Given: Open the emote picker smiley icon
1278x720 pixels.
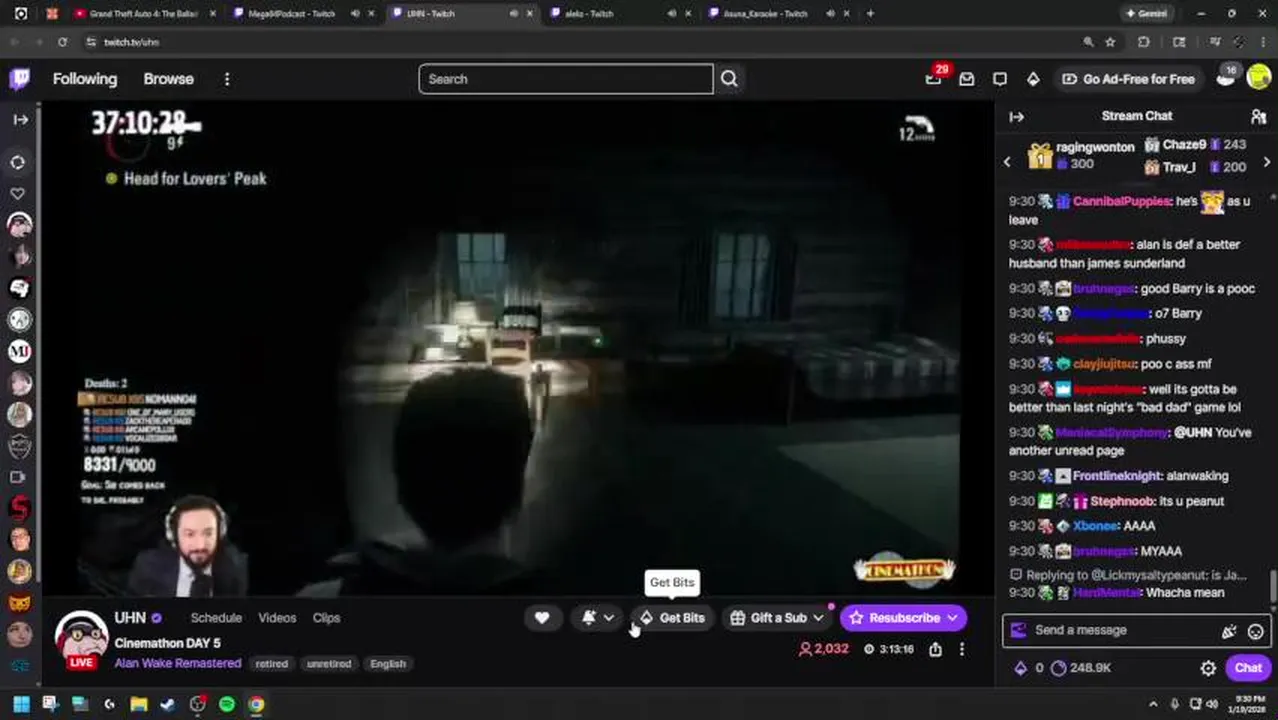Looking at the screenshot, I should tap(1256, 631).
